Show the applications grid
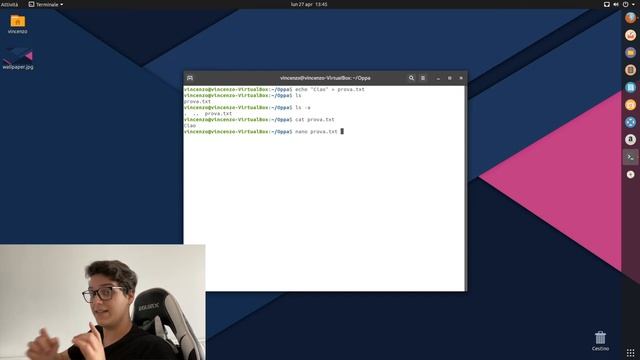 [631, 352]
